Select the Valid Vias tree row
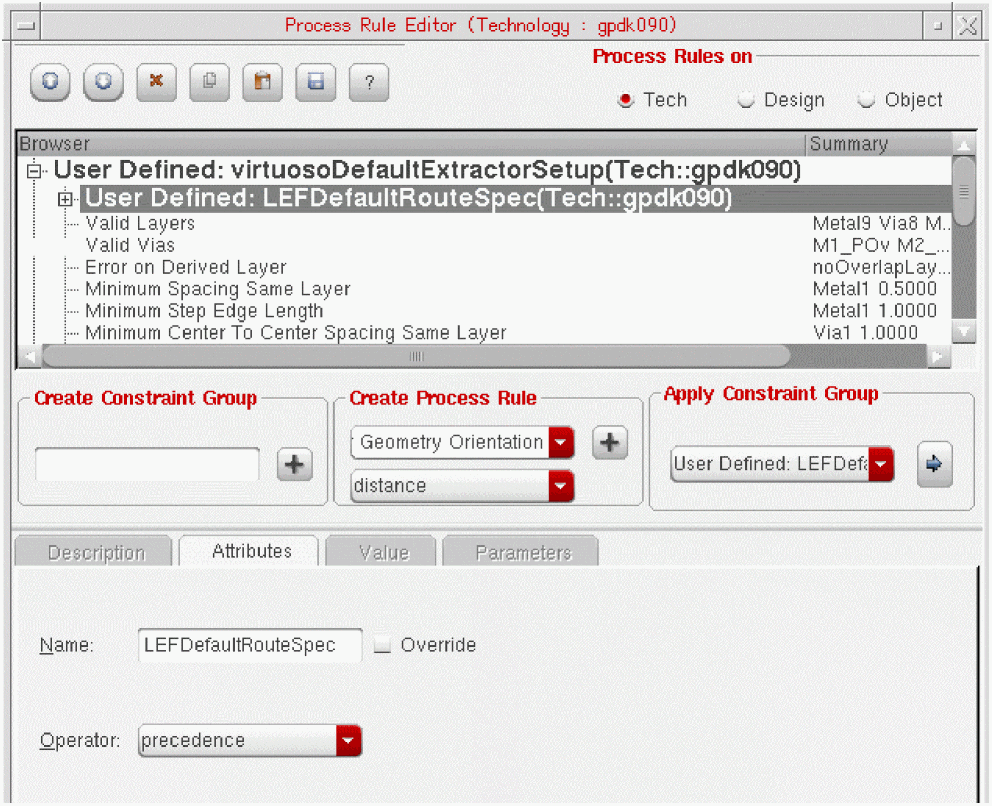 point(130,245)
